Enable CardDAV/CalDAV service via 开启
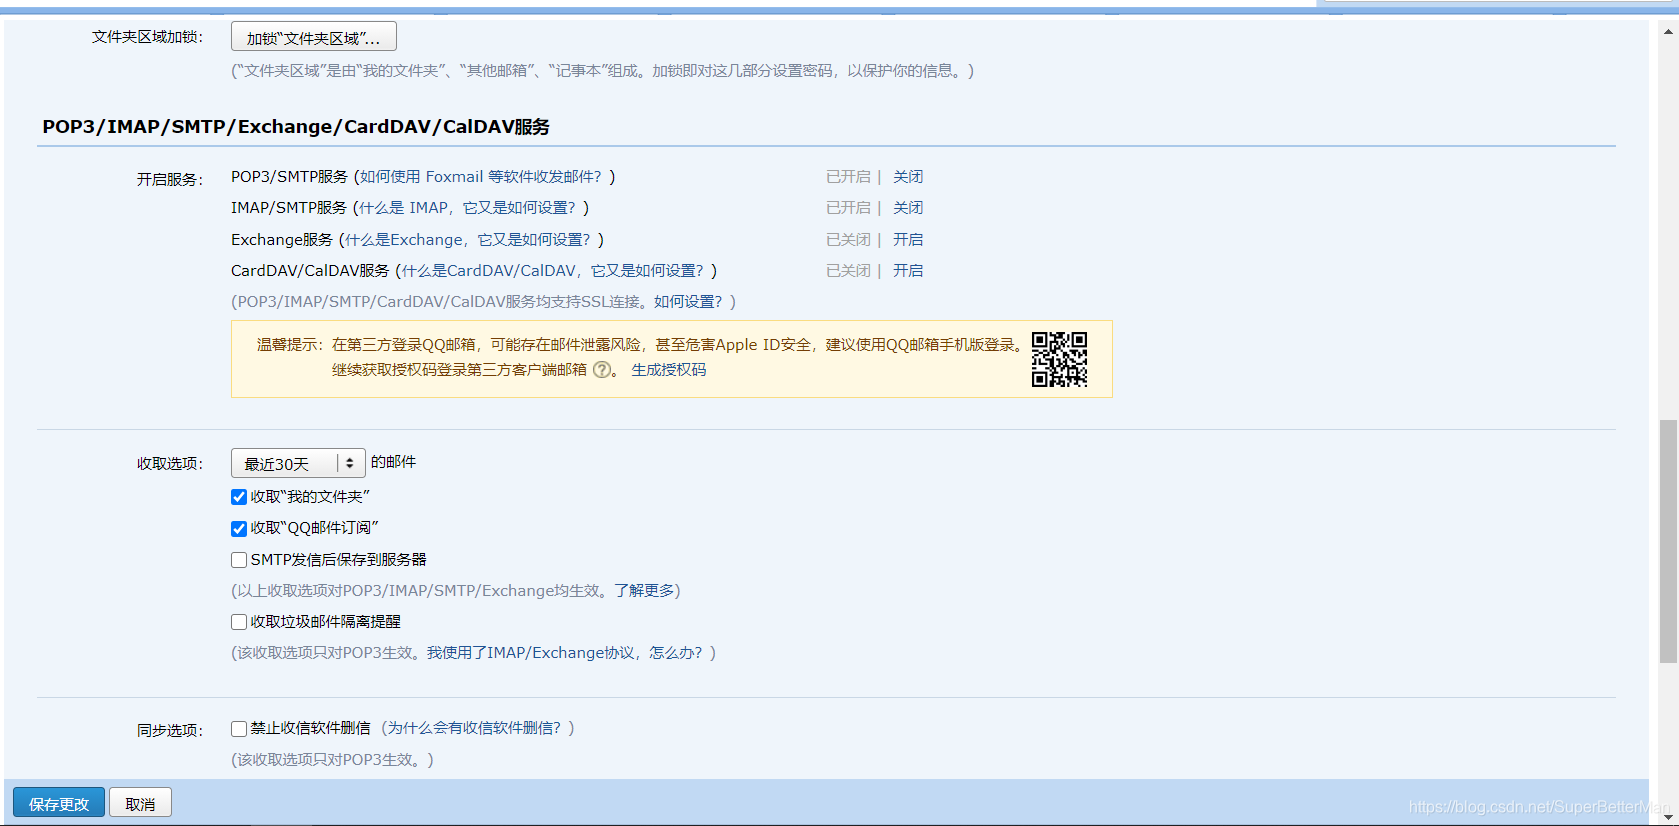1679x826 pixels. pos(908,271)
